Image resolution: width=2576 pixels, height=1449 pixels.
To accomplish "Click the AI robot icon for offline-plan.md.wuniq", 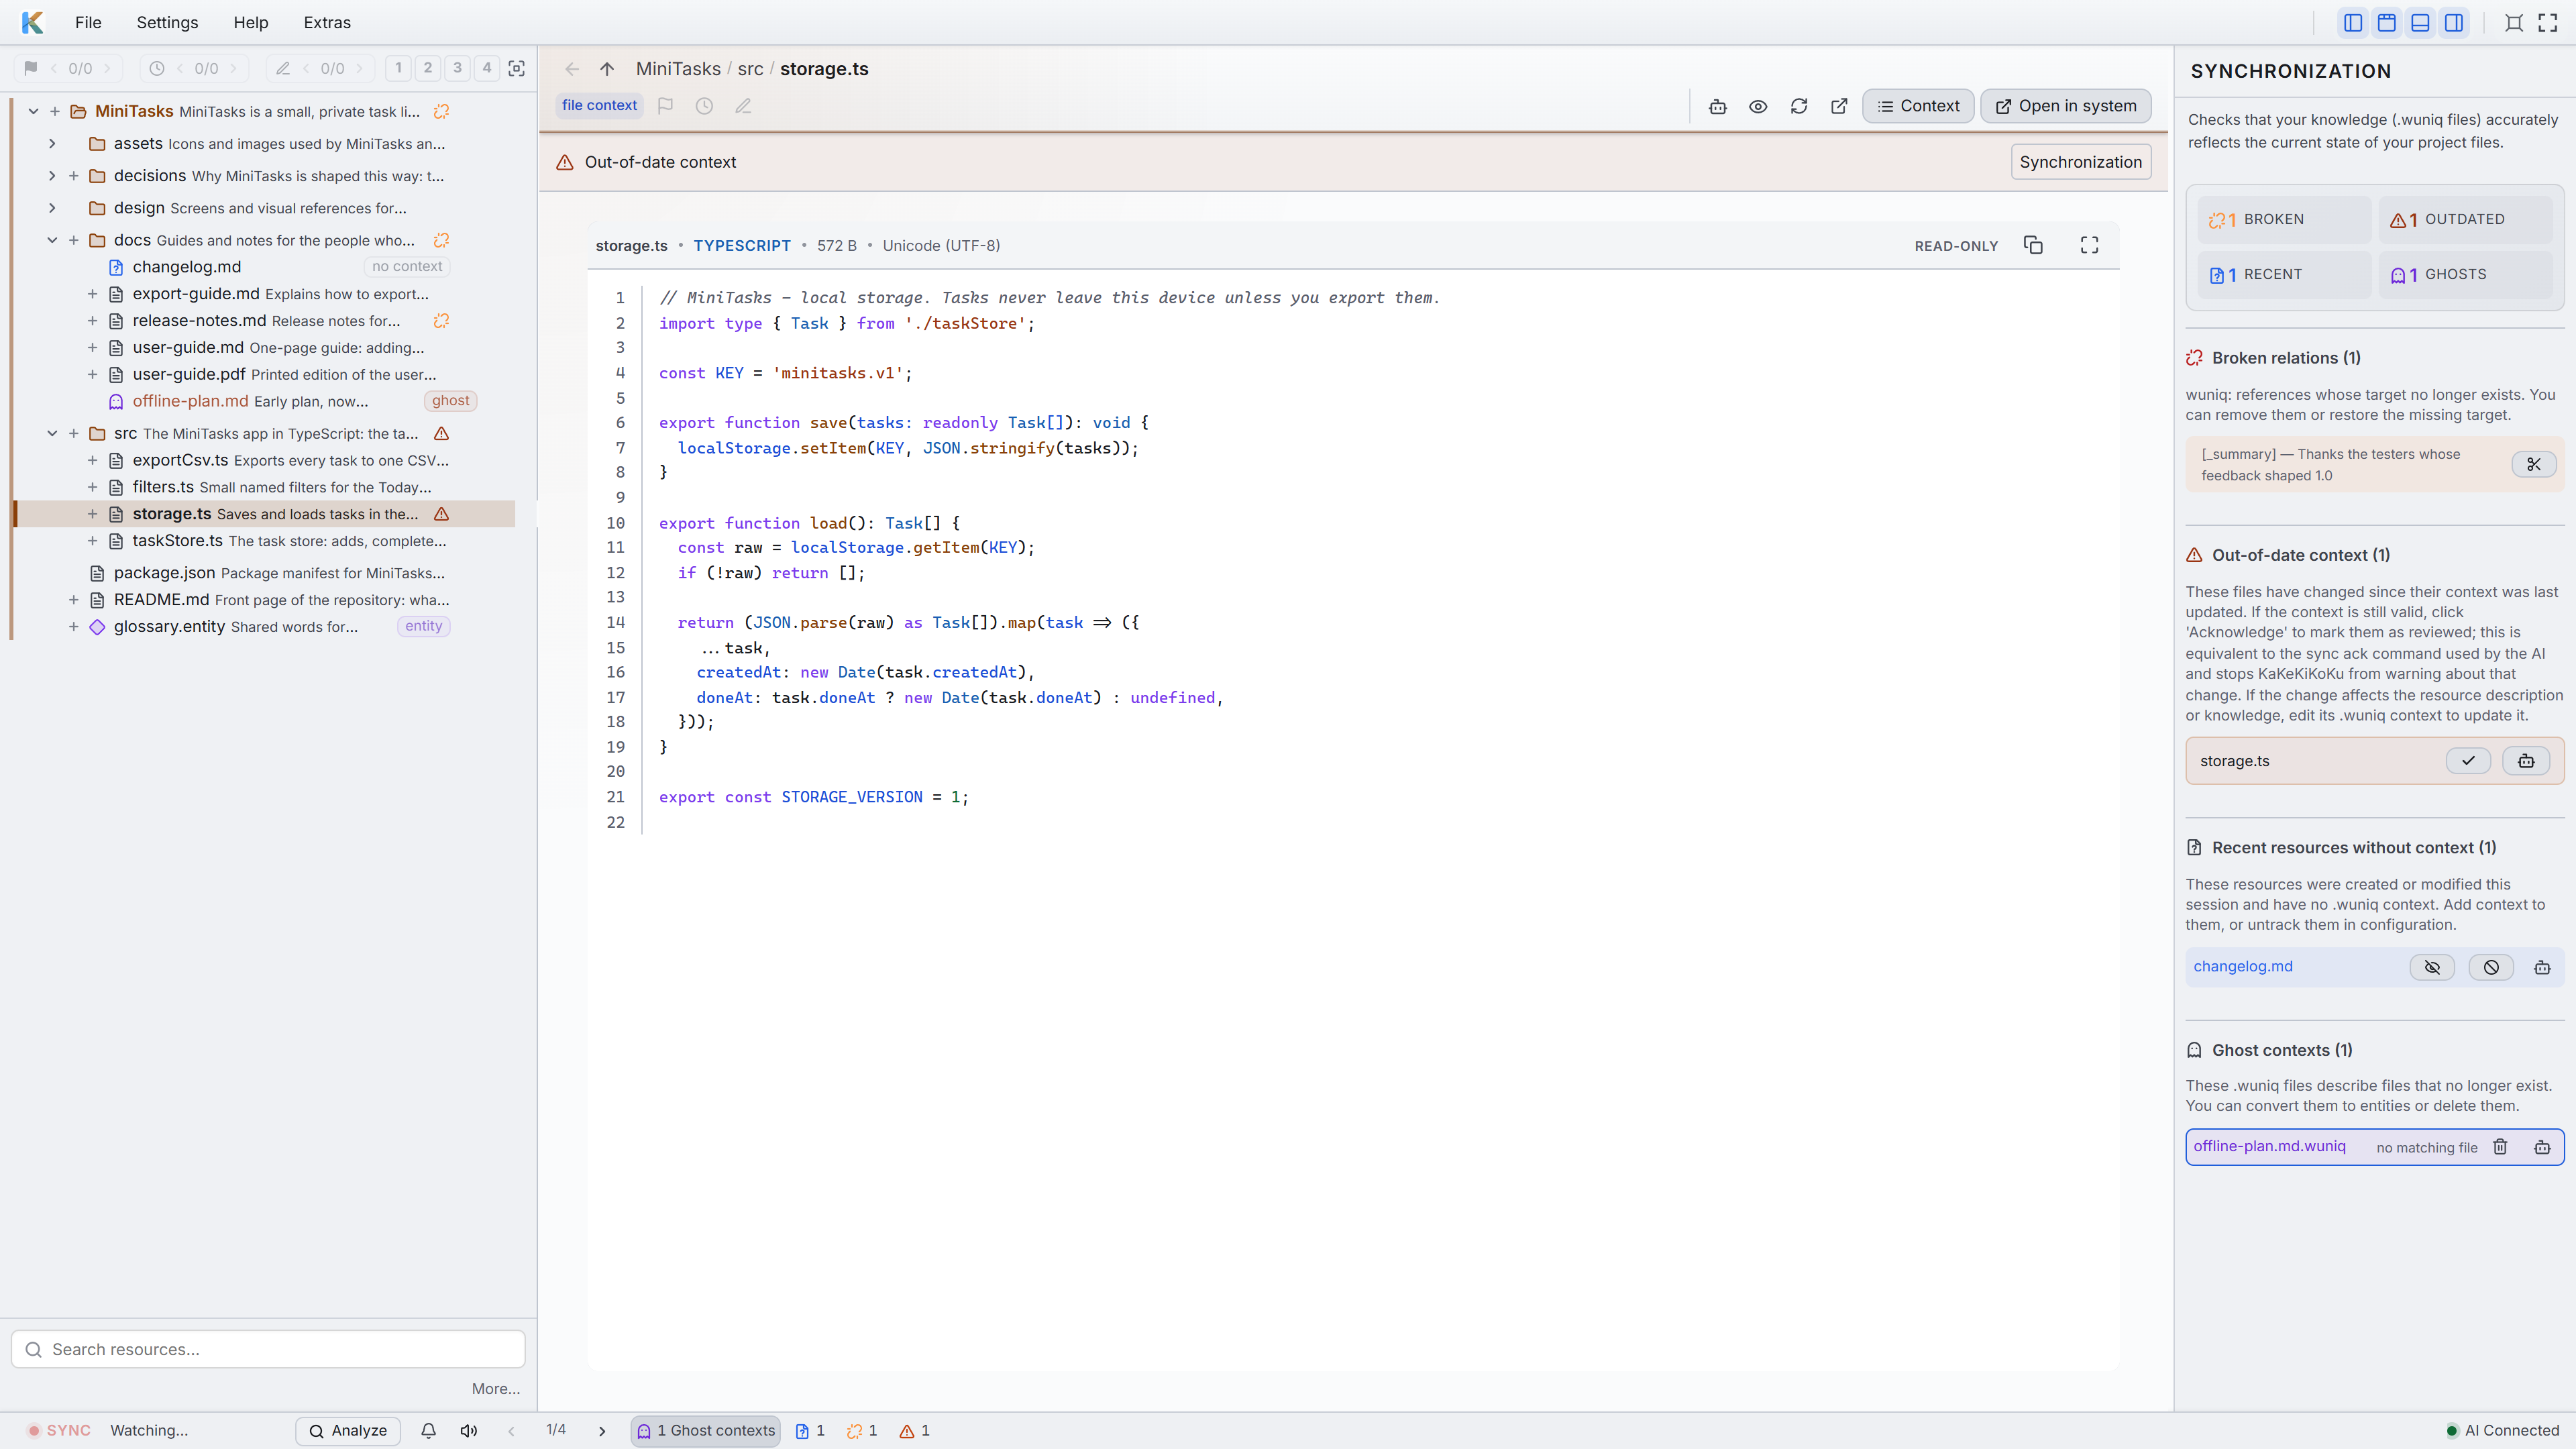I will 2542,1147.
